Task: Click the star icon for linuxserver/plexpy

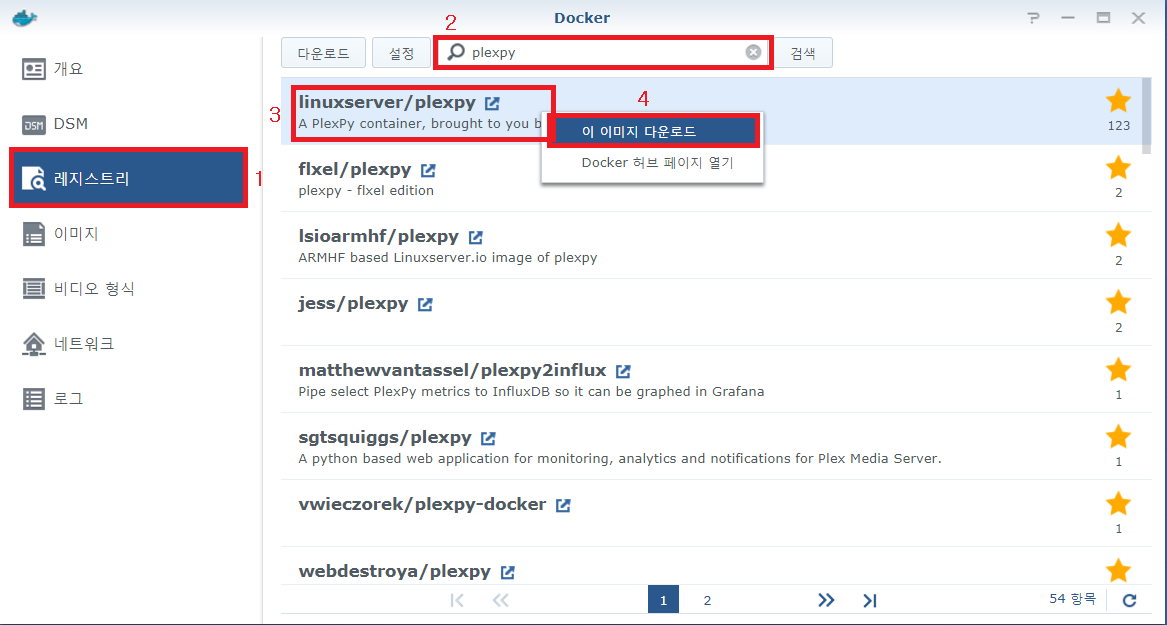Action: [x=1118, y=101]
